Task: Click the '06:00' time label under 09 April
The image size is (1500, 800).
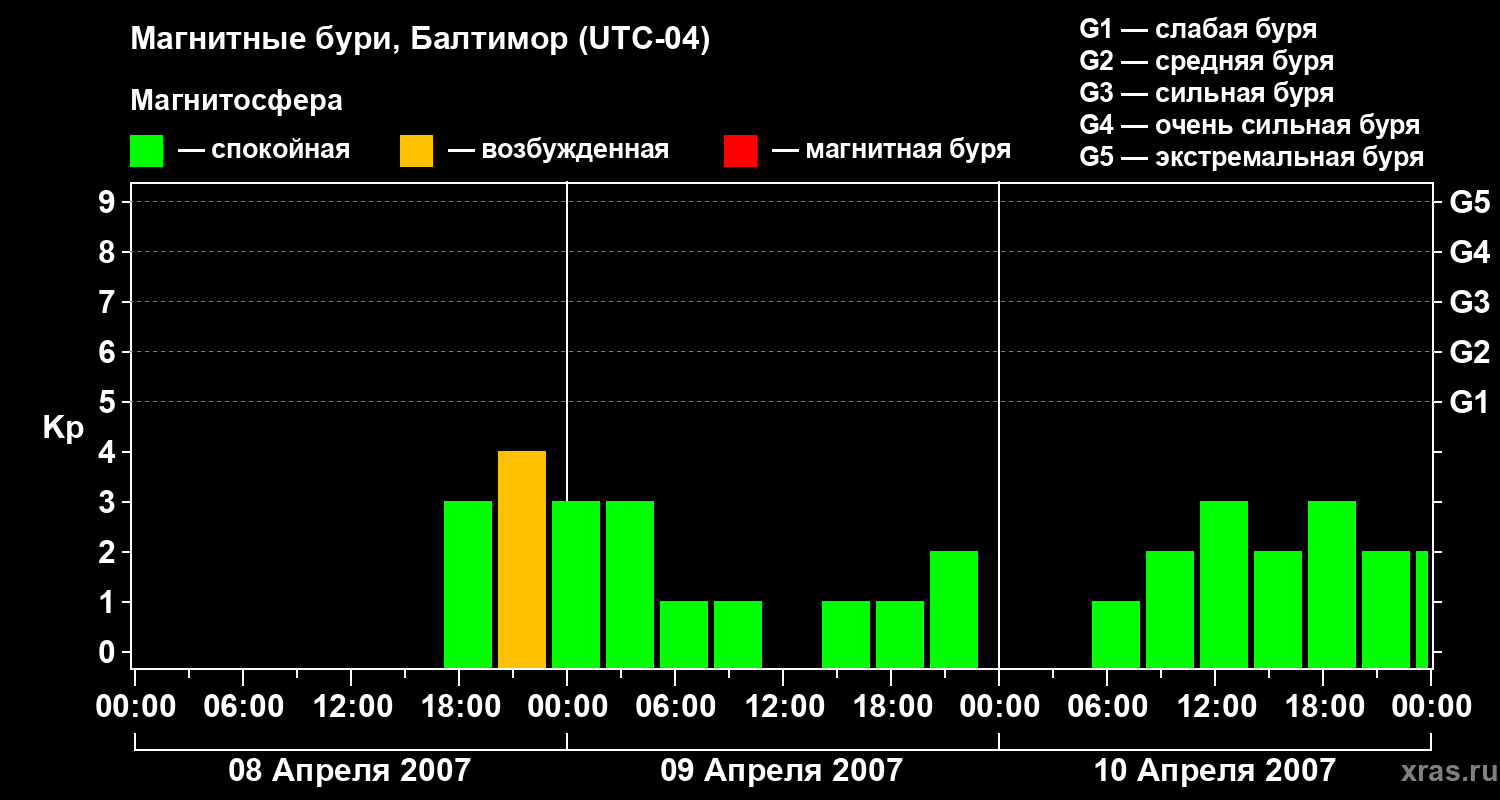Action: [676, 707]
